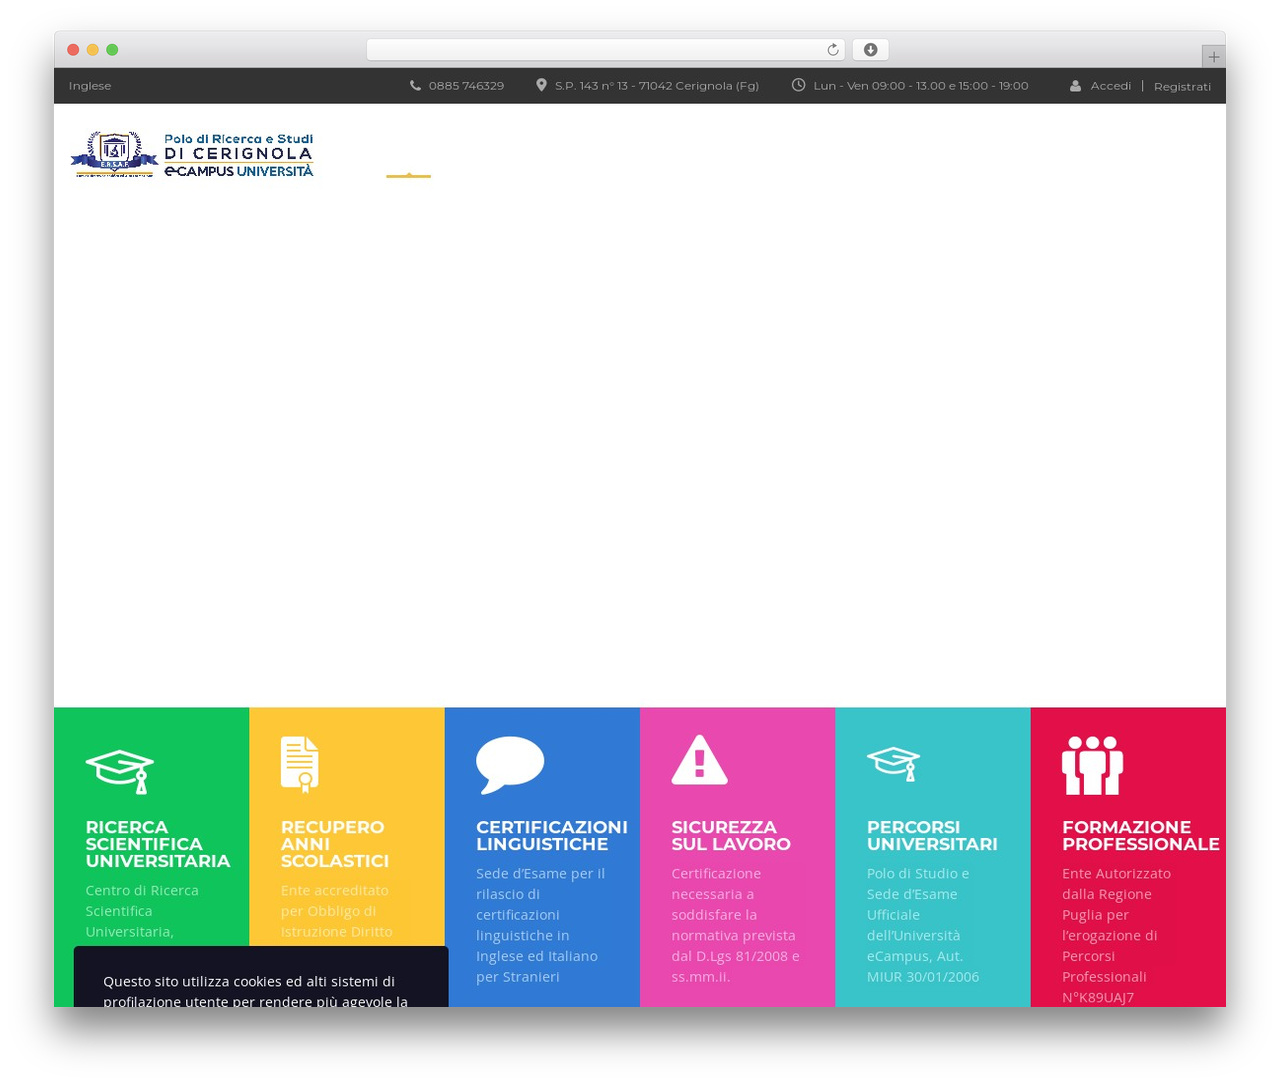Open the browser downloads button

[x=870, y=50]
